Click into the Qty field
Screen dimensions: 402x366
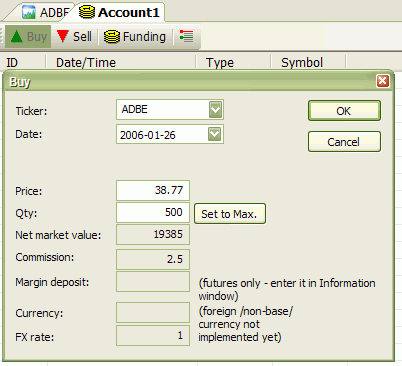(153, 212)
